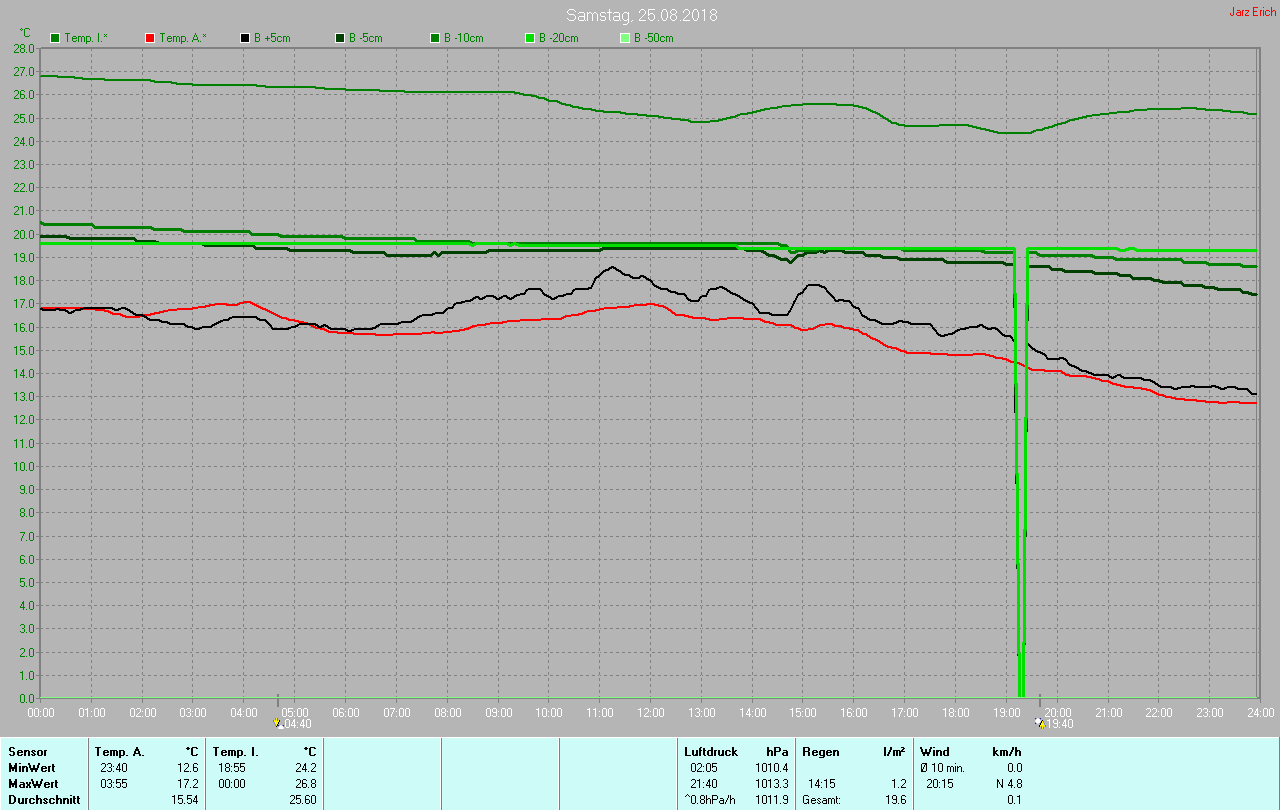Click the 15:00 x-axis label
1280x810 pixels.
[803, 713]
